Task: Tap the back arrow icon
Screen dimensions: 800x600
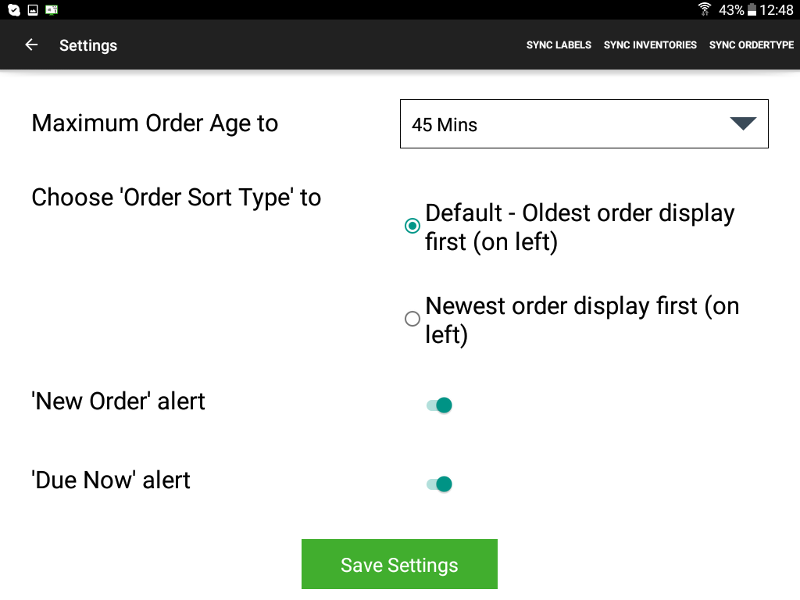Action: coord(32,45)
